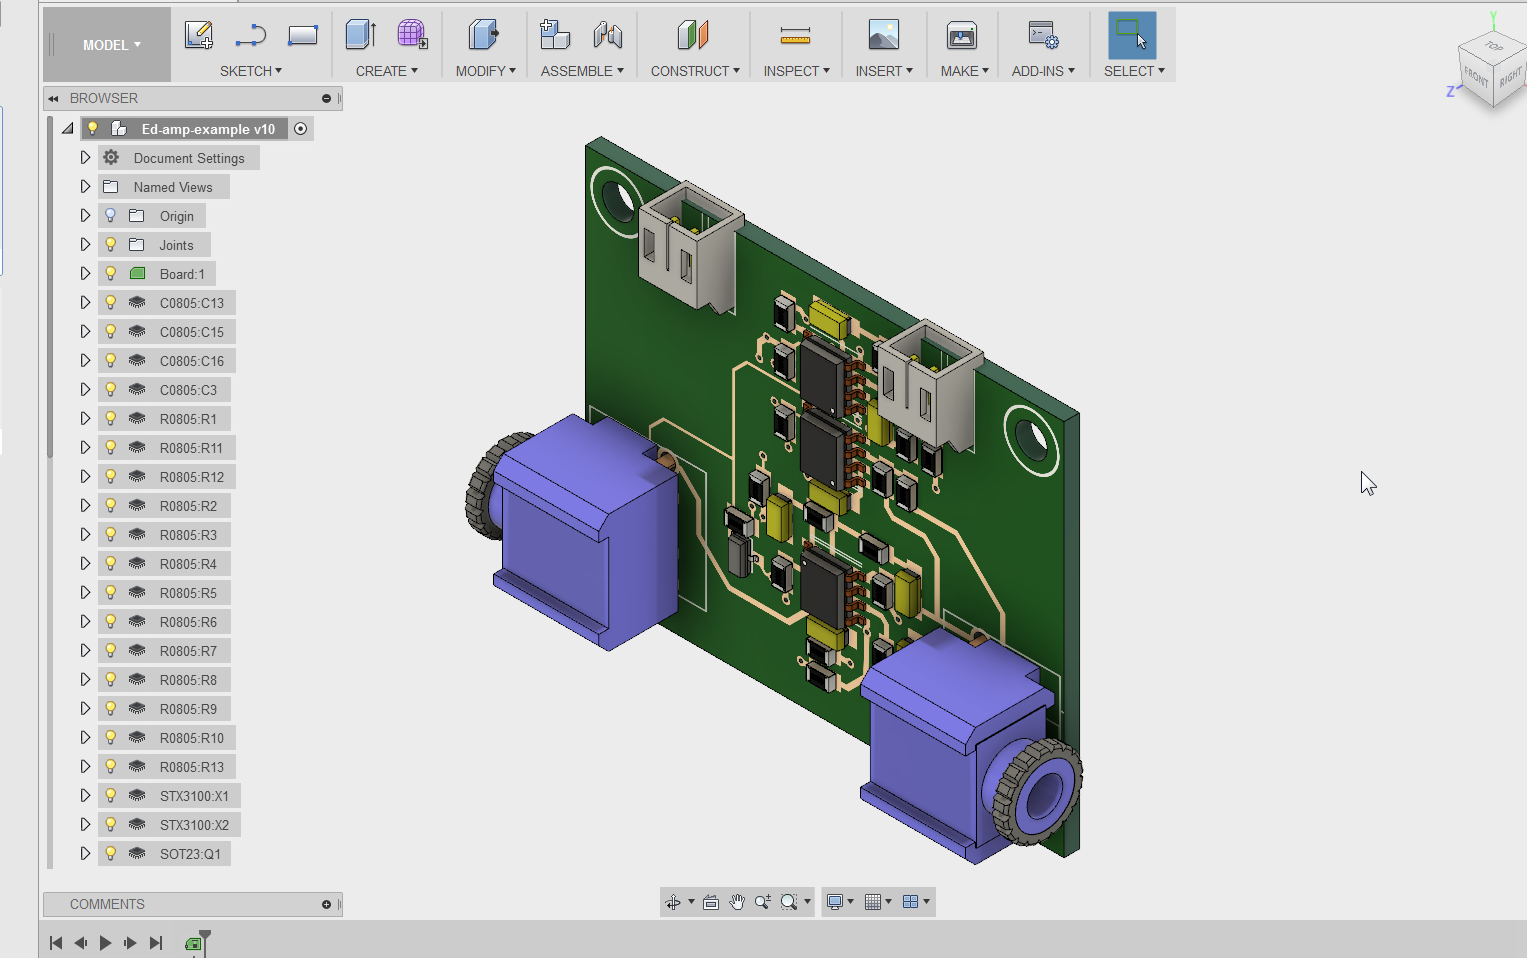Select the Measure tool under INSPECT
The height and width of the screenshot is (958, 1527).
[x=795, y=35]
